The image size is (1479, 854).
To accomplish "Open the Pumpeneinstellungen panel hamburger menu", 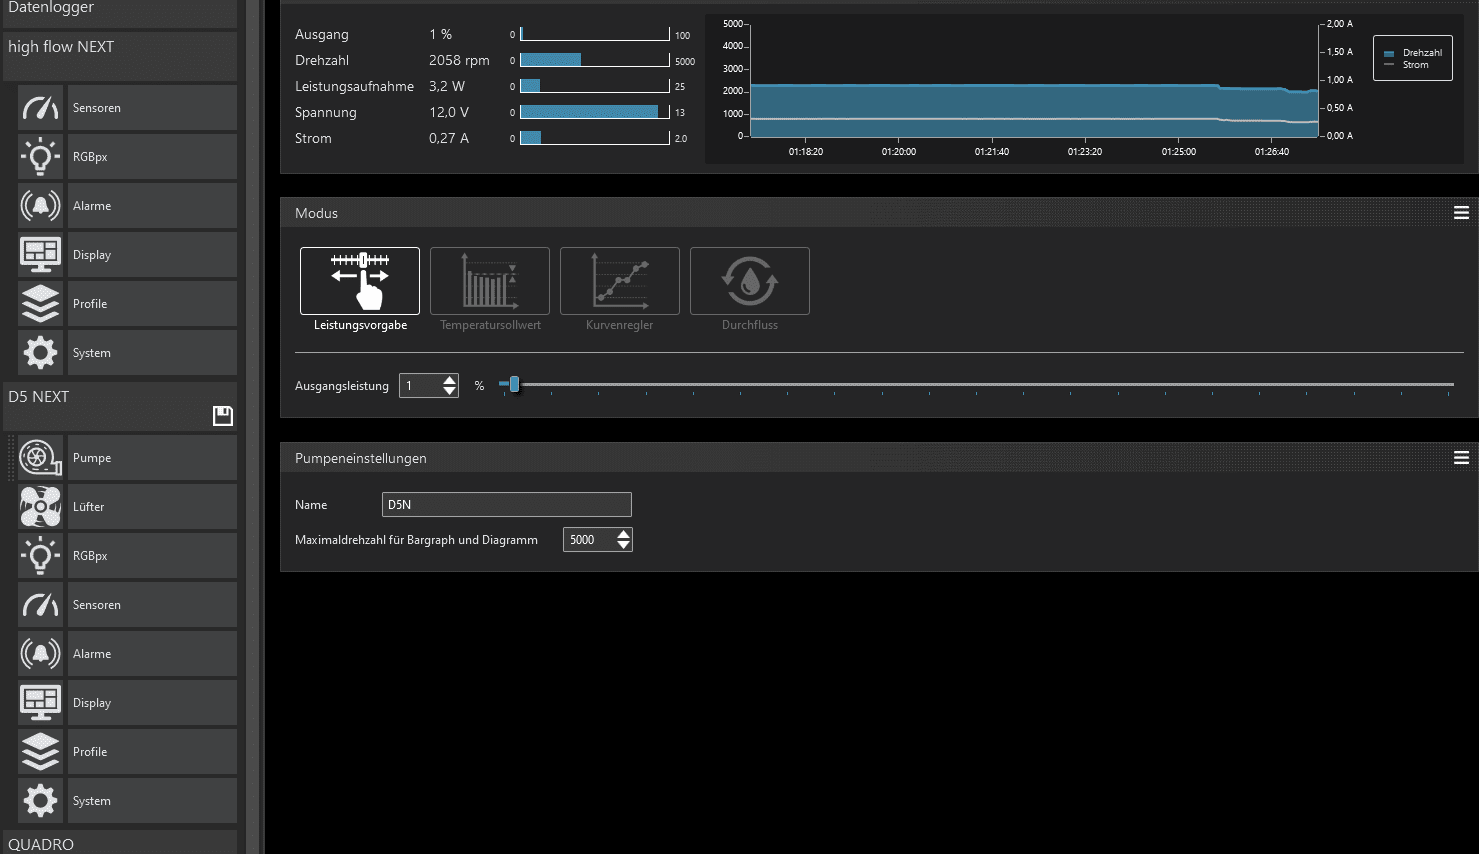I will [x=1461, y=458].
